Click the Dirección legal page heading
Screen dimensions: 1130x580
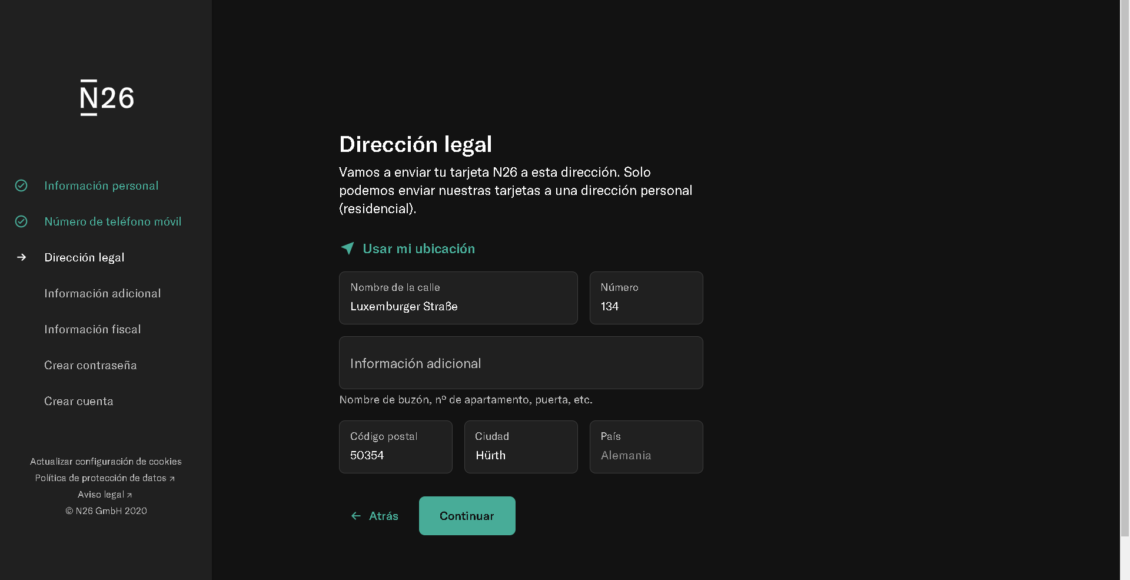[x=416, y=144]
